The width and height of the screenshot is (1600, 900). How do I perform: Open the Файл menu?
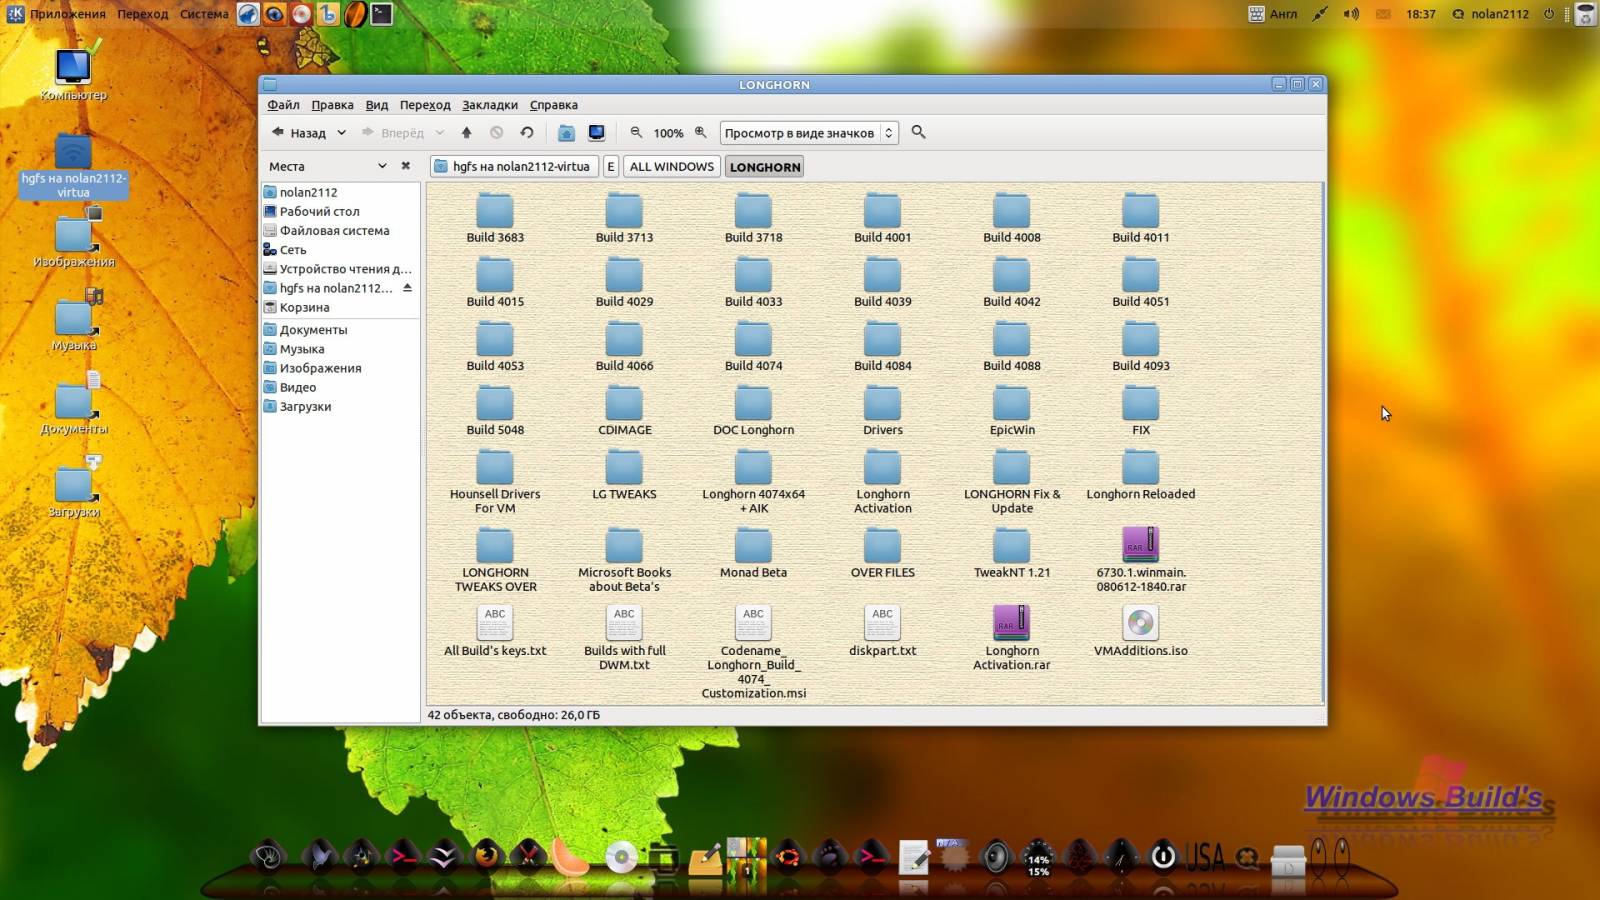[x=283, y=105]
